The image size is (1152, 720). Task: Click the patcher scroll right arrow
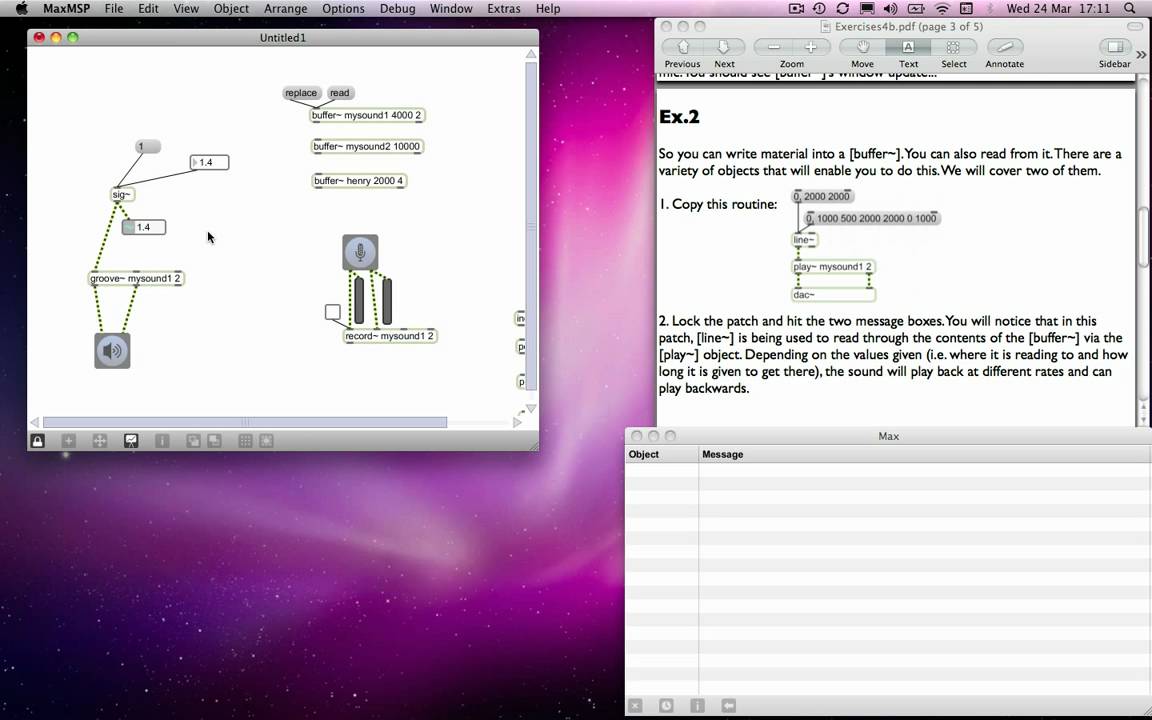click(x=517, y=422)
